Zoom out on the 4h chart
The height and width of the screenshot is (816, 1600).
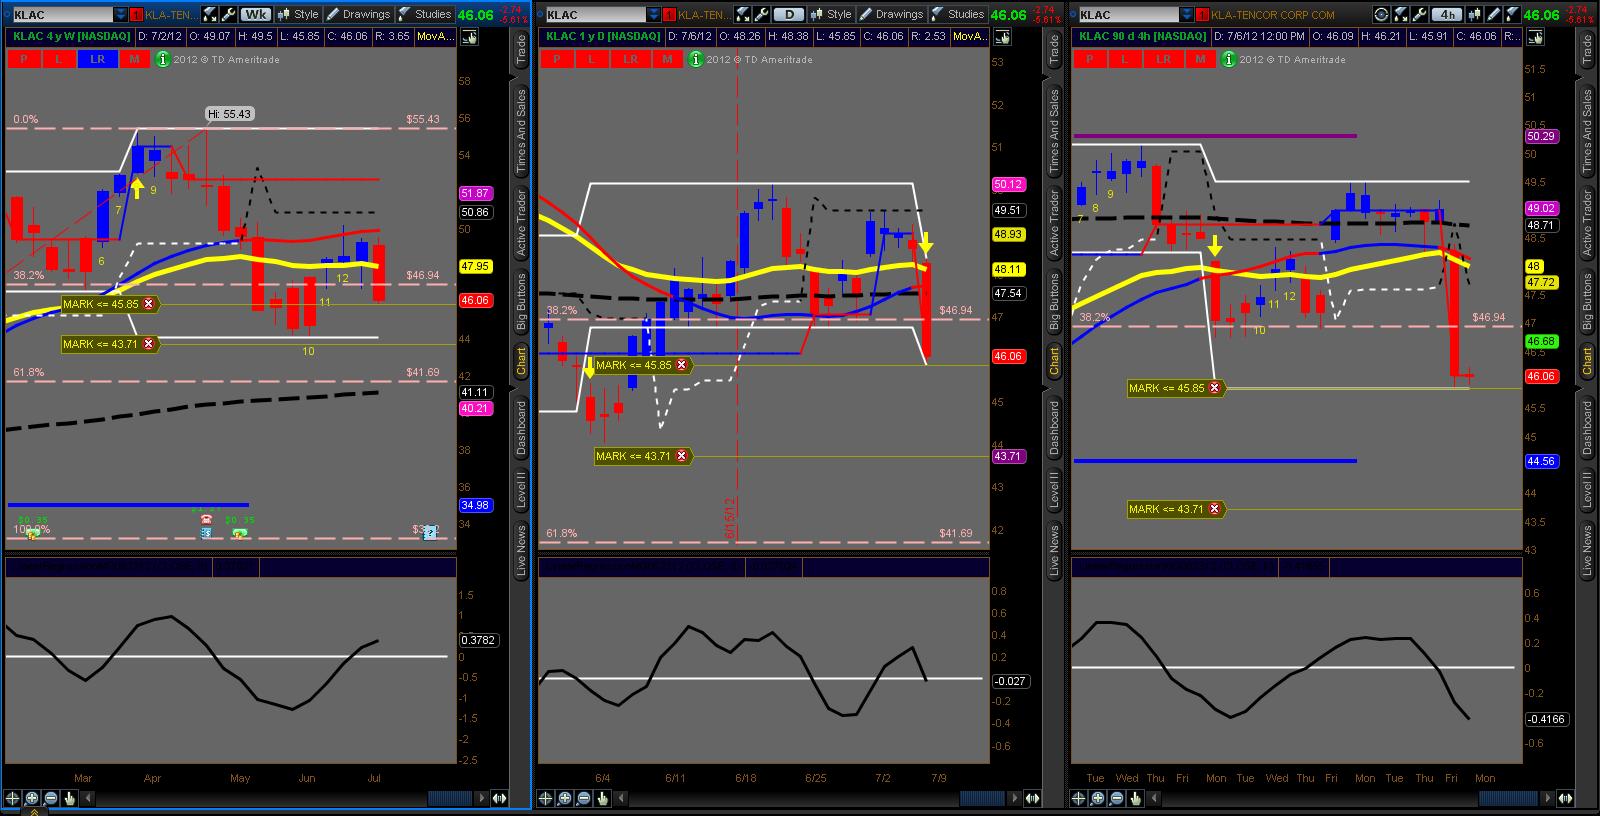pos(1117,798)
